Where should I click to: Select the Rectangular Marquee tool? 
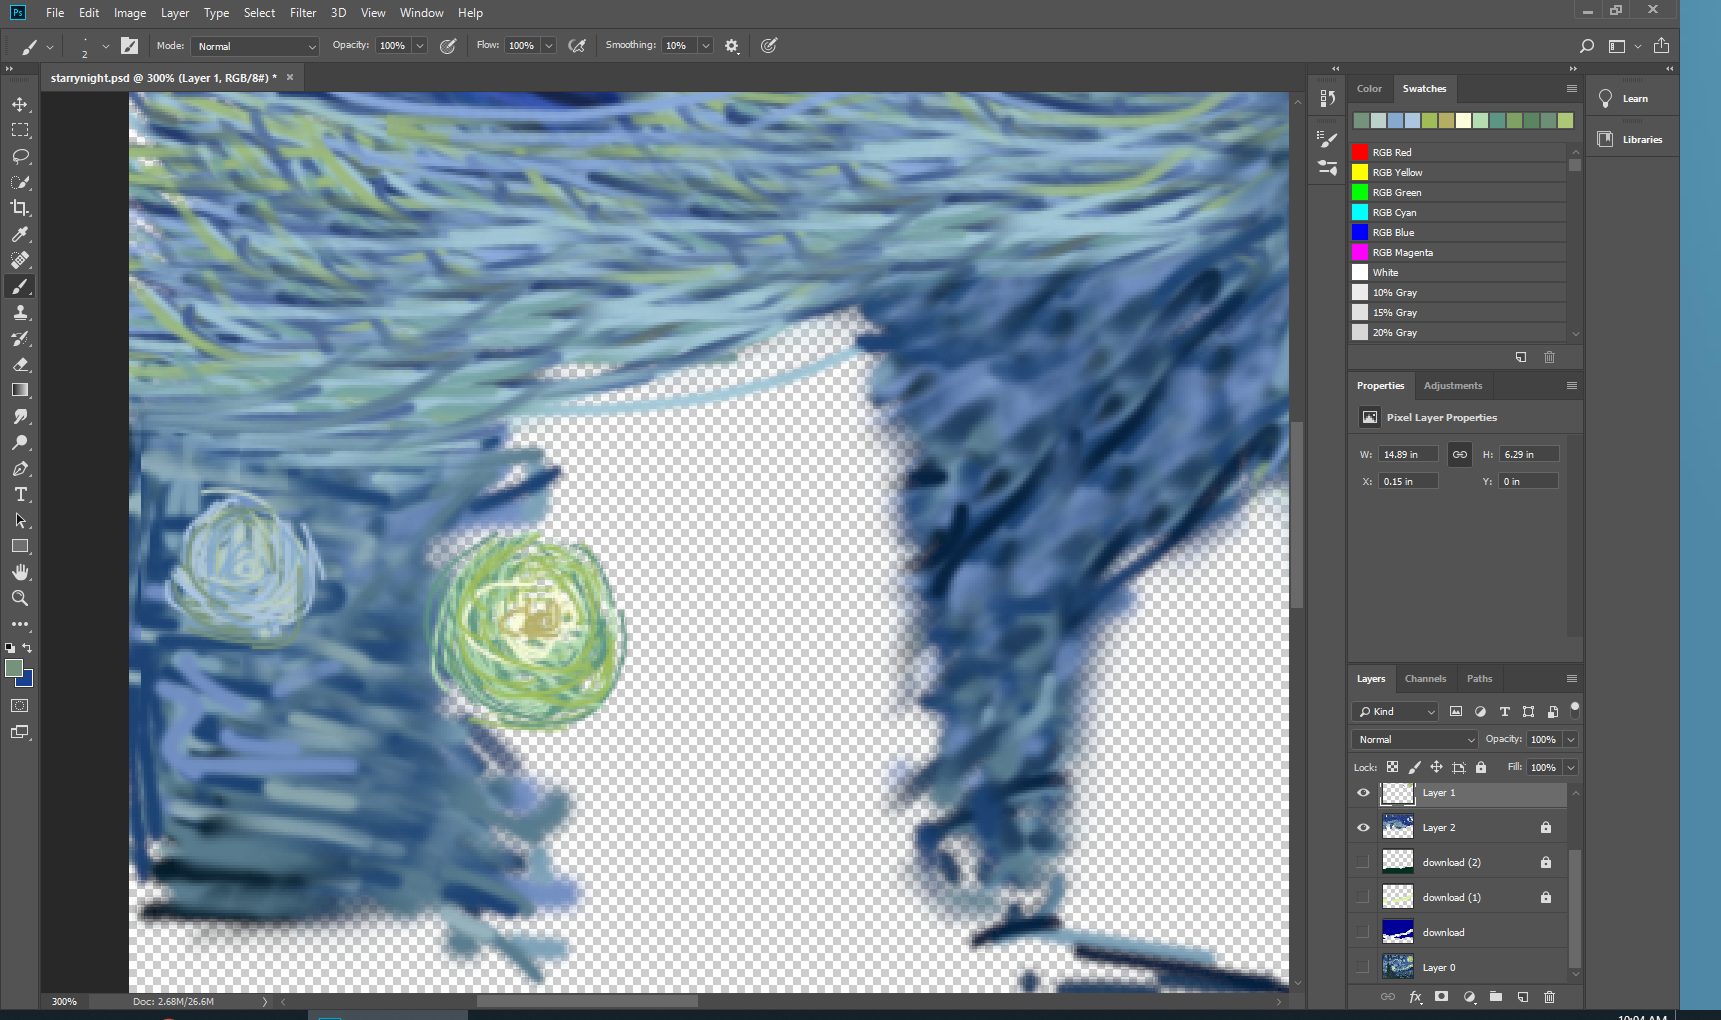(20, 130)
